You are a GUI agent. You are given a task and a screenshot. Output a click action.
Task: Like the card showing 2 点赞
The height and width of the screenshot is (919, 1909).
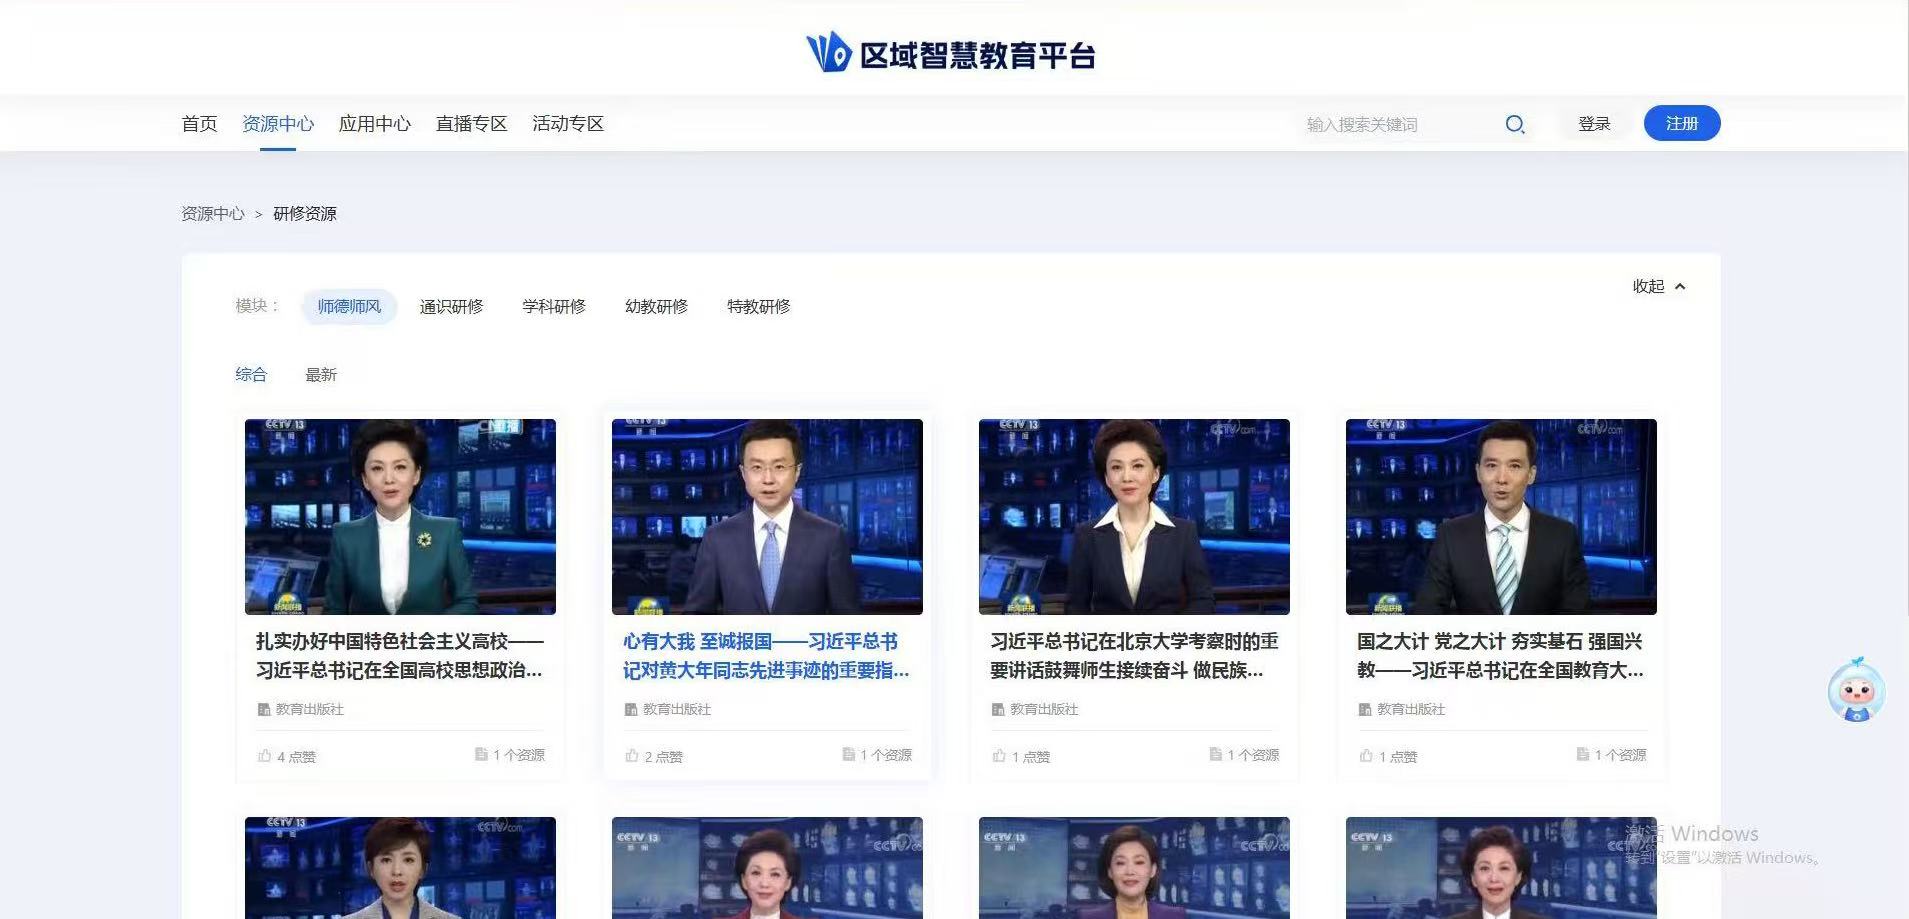tap(632, 756)
